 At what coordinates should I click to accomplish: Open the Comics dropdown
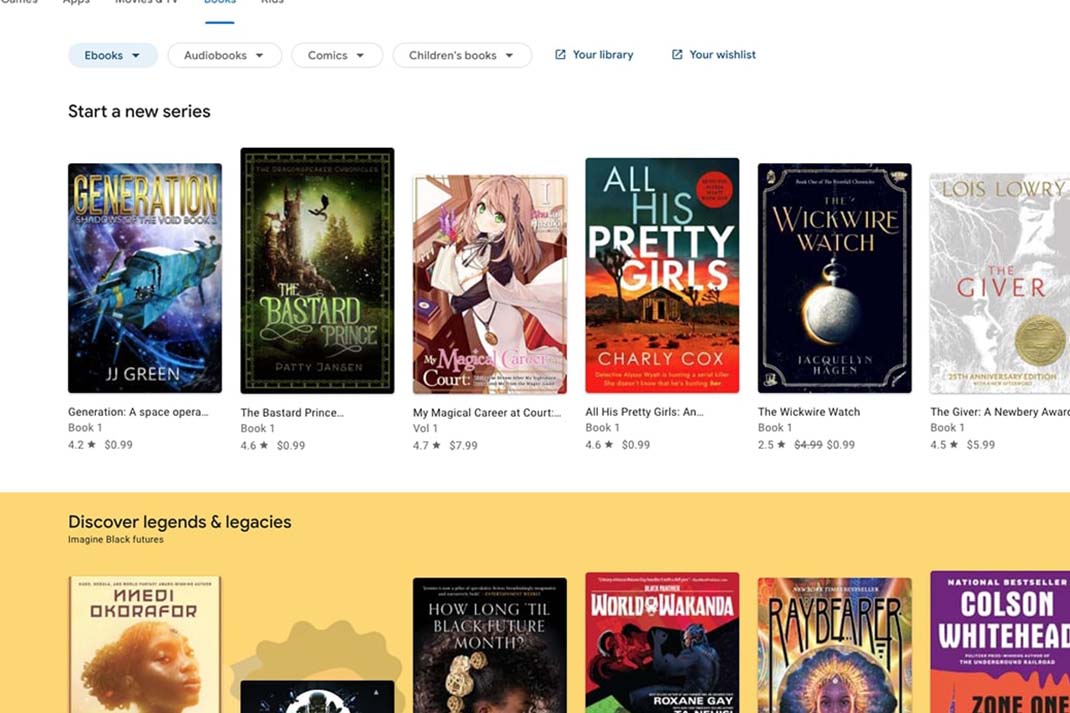(336, 55)
